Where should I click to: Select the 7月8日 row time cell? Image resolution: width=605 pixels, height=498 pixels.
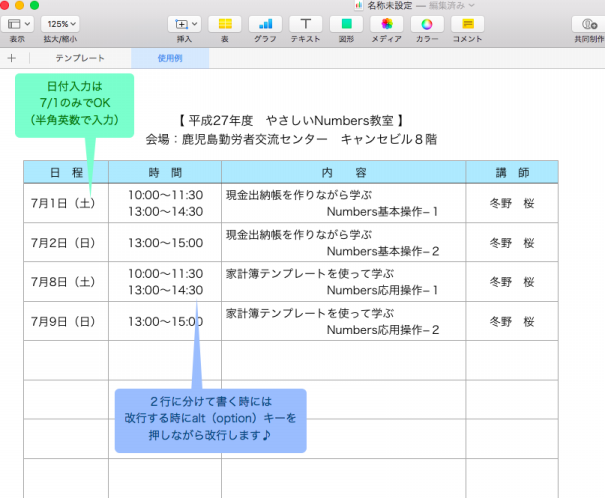(x=165, y=282)
